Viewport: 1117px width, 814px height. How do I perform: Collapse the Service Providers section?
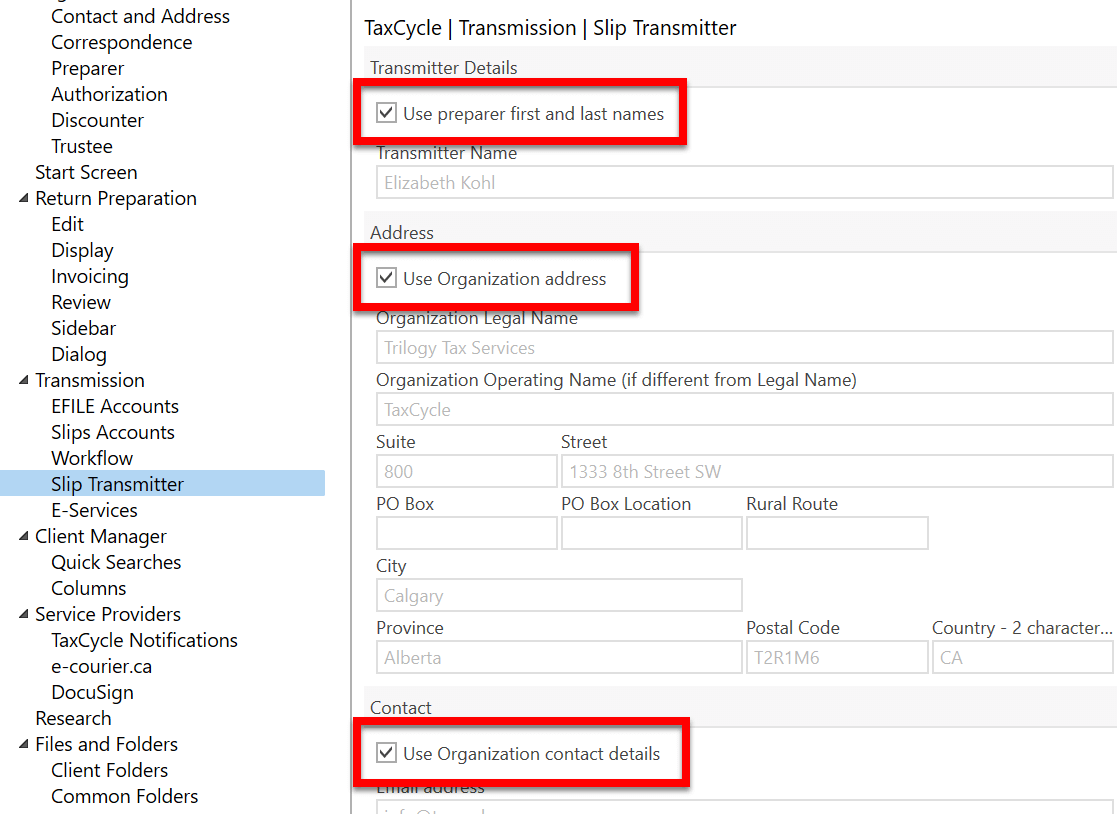click(24, 614)
